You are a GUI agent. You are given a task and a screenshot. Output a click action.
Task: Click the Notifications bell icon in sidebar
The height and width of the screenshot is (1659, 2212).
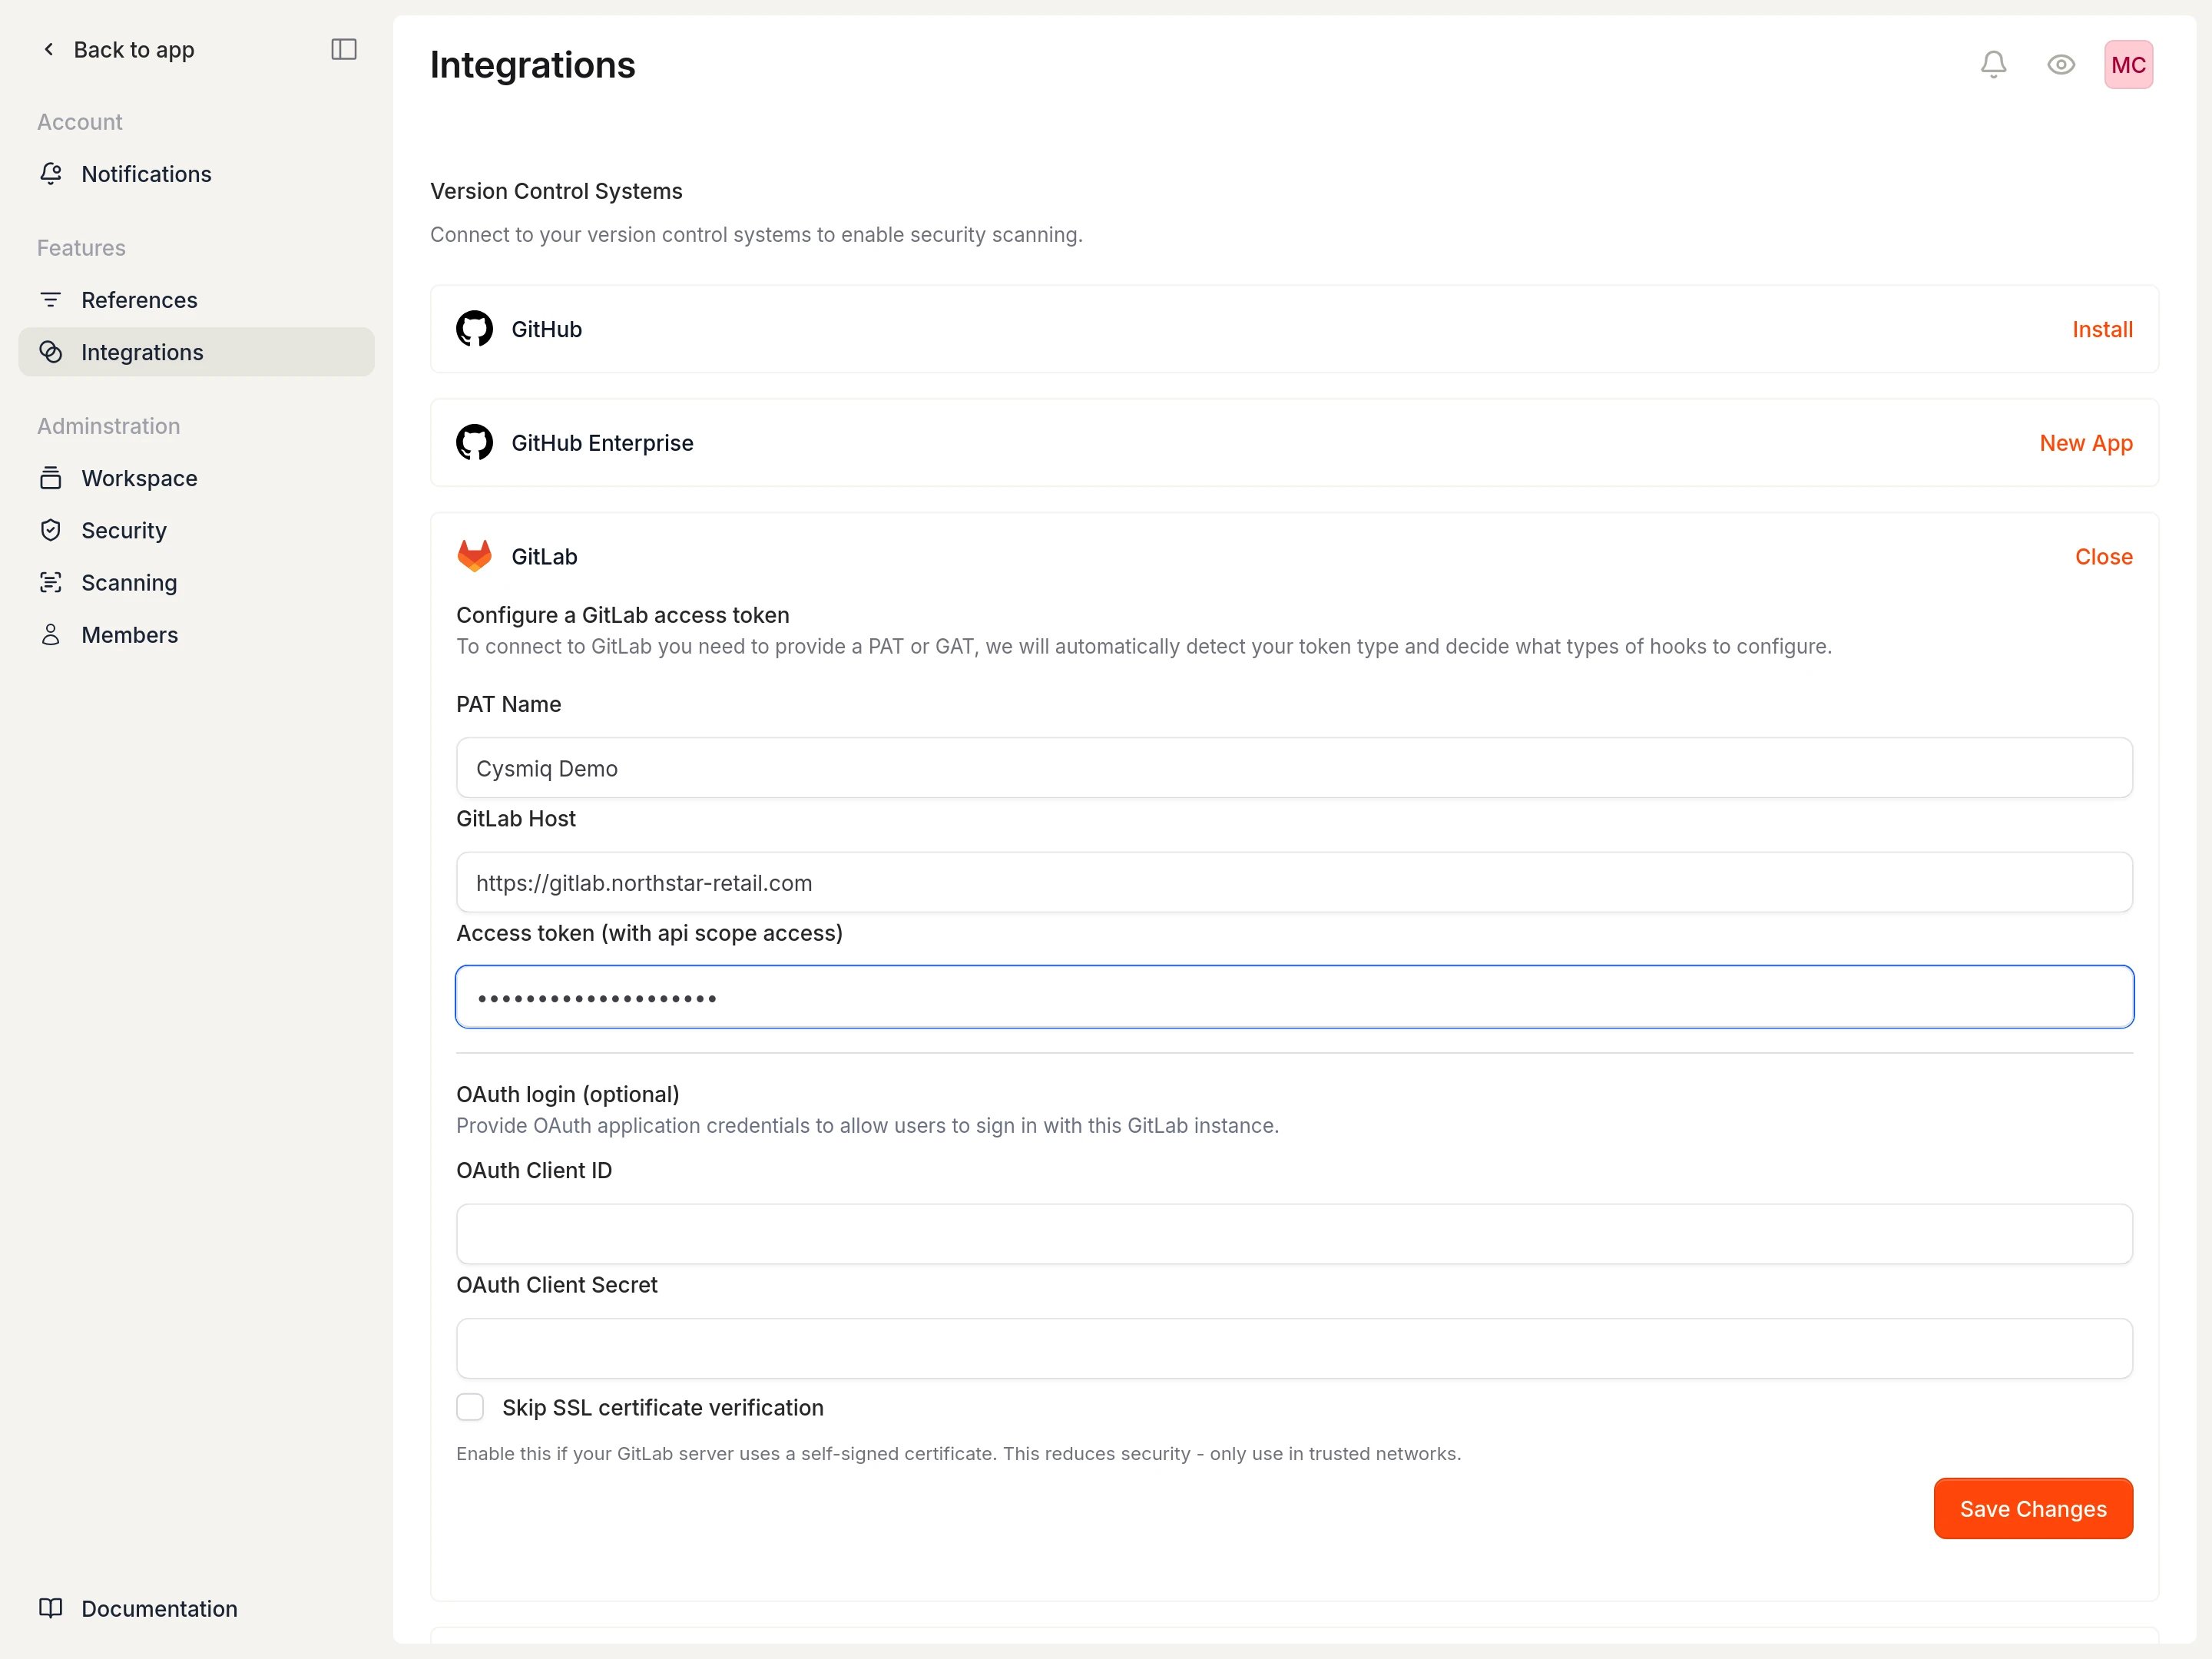(51, 174)
